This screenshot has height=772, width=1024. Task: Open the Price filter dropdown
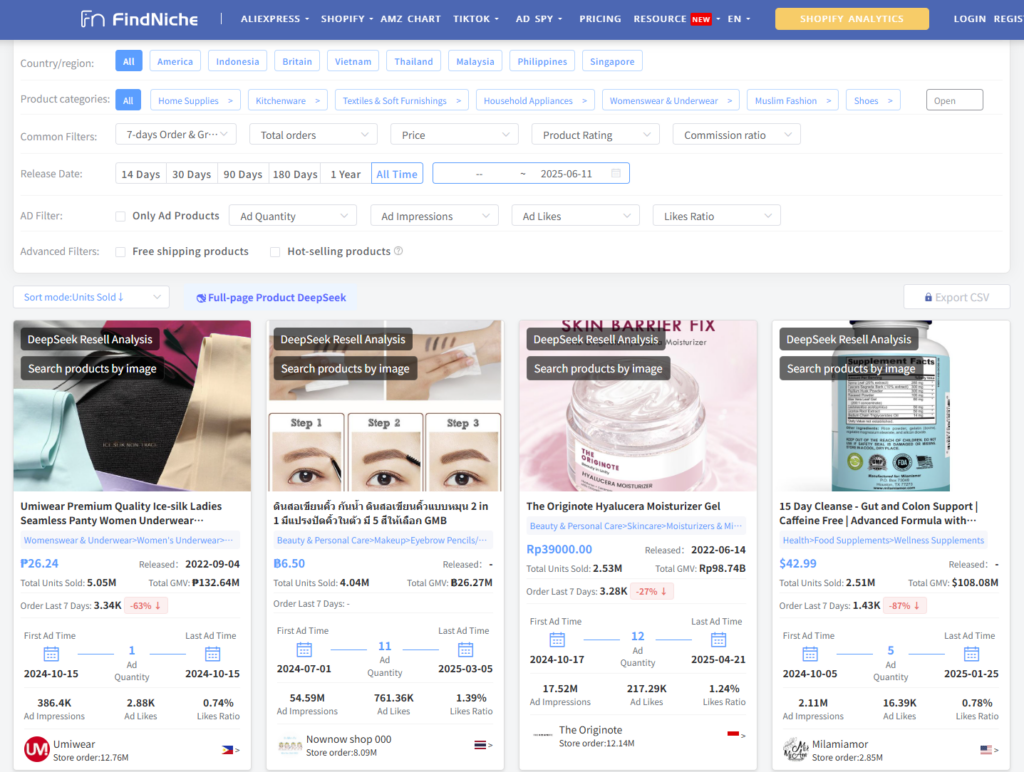[455, 135]
